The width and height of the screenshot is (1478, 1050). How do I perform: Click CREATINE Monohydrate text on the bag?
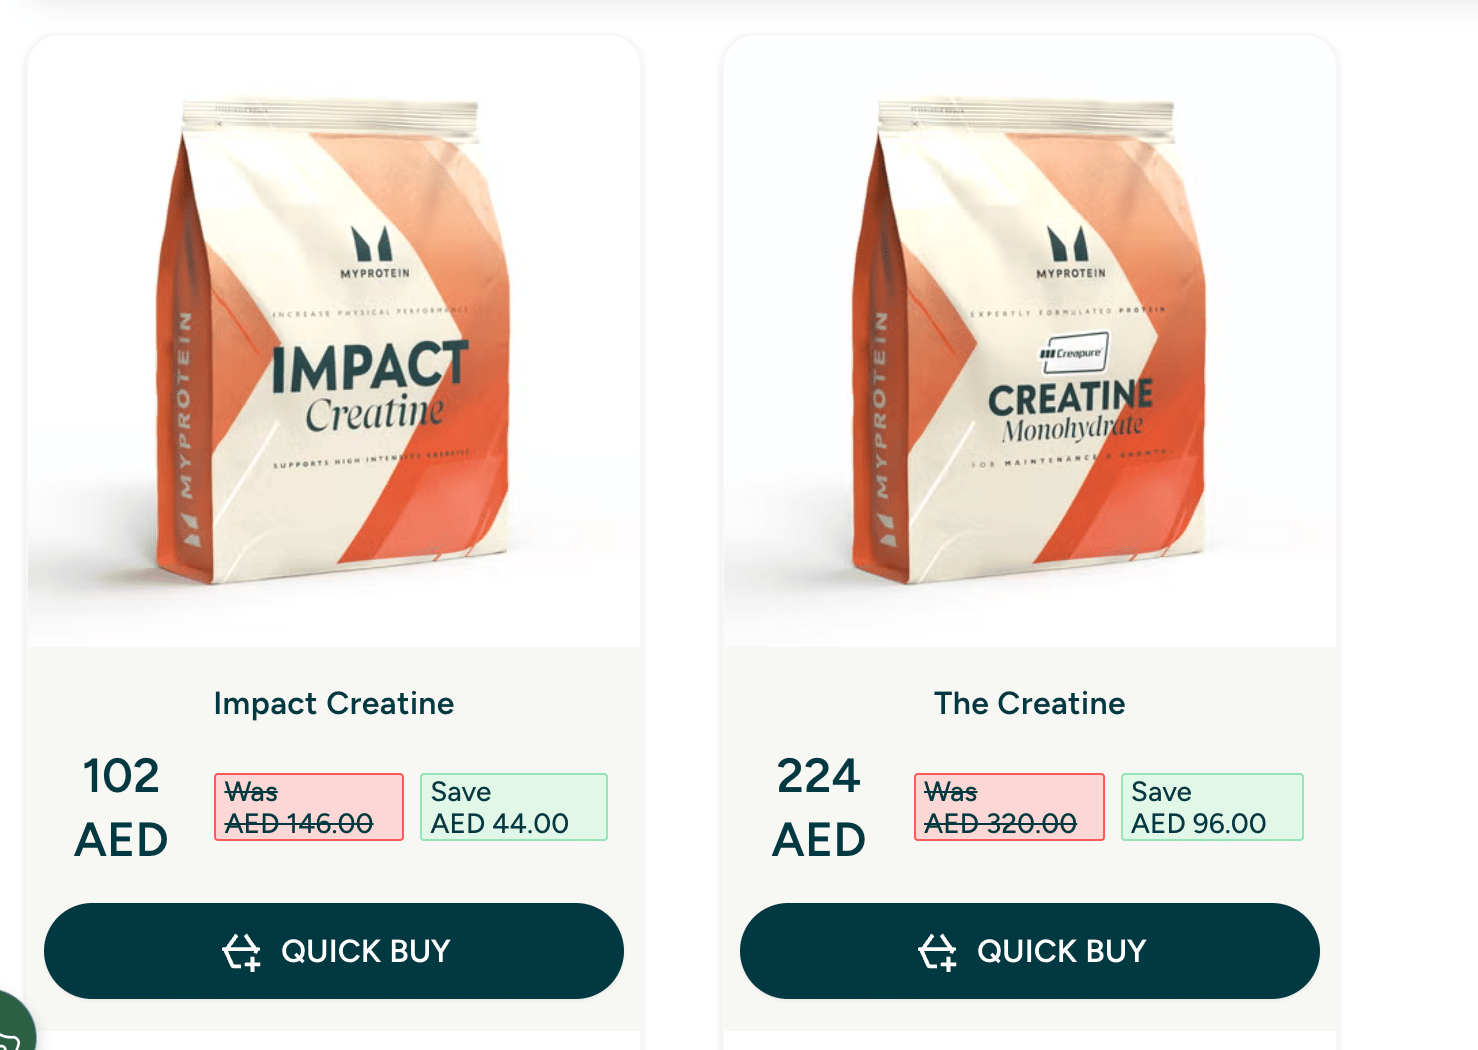tap(1071, 410)
